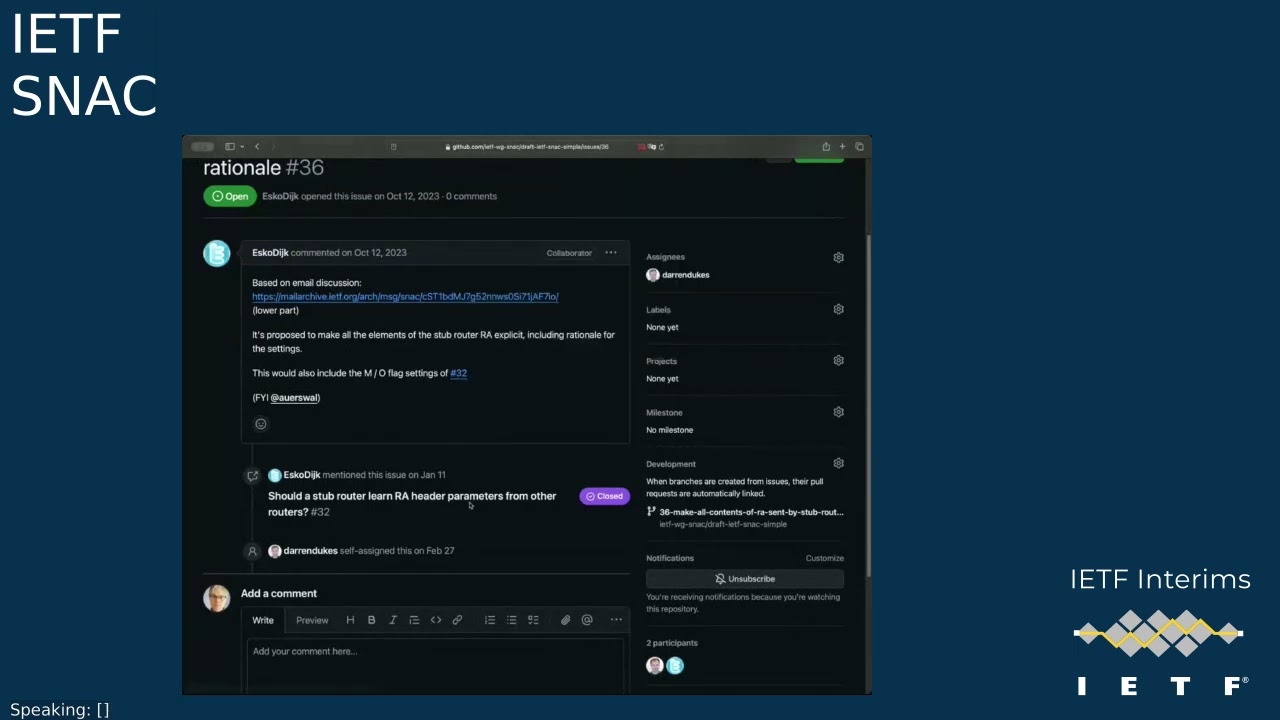This screenshot has width=1280, height=720.
Task: Open a new browser tab with plus
Action: click(x=842, y=147)
